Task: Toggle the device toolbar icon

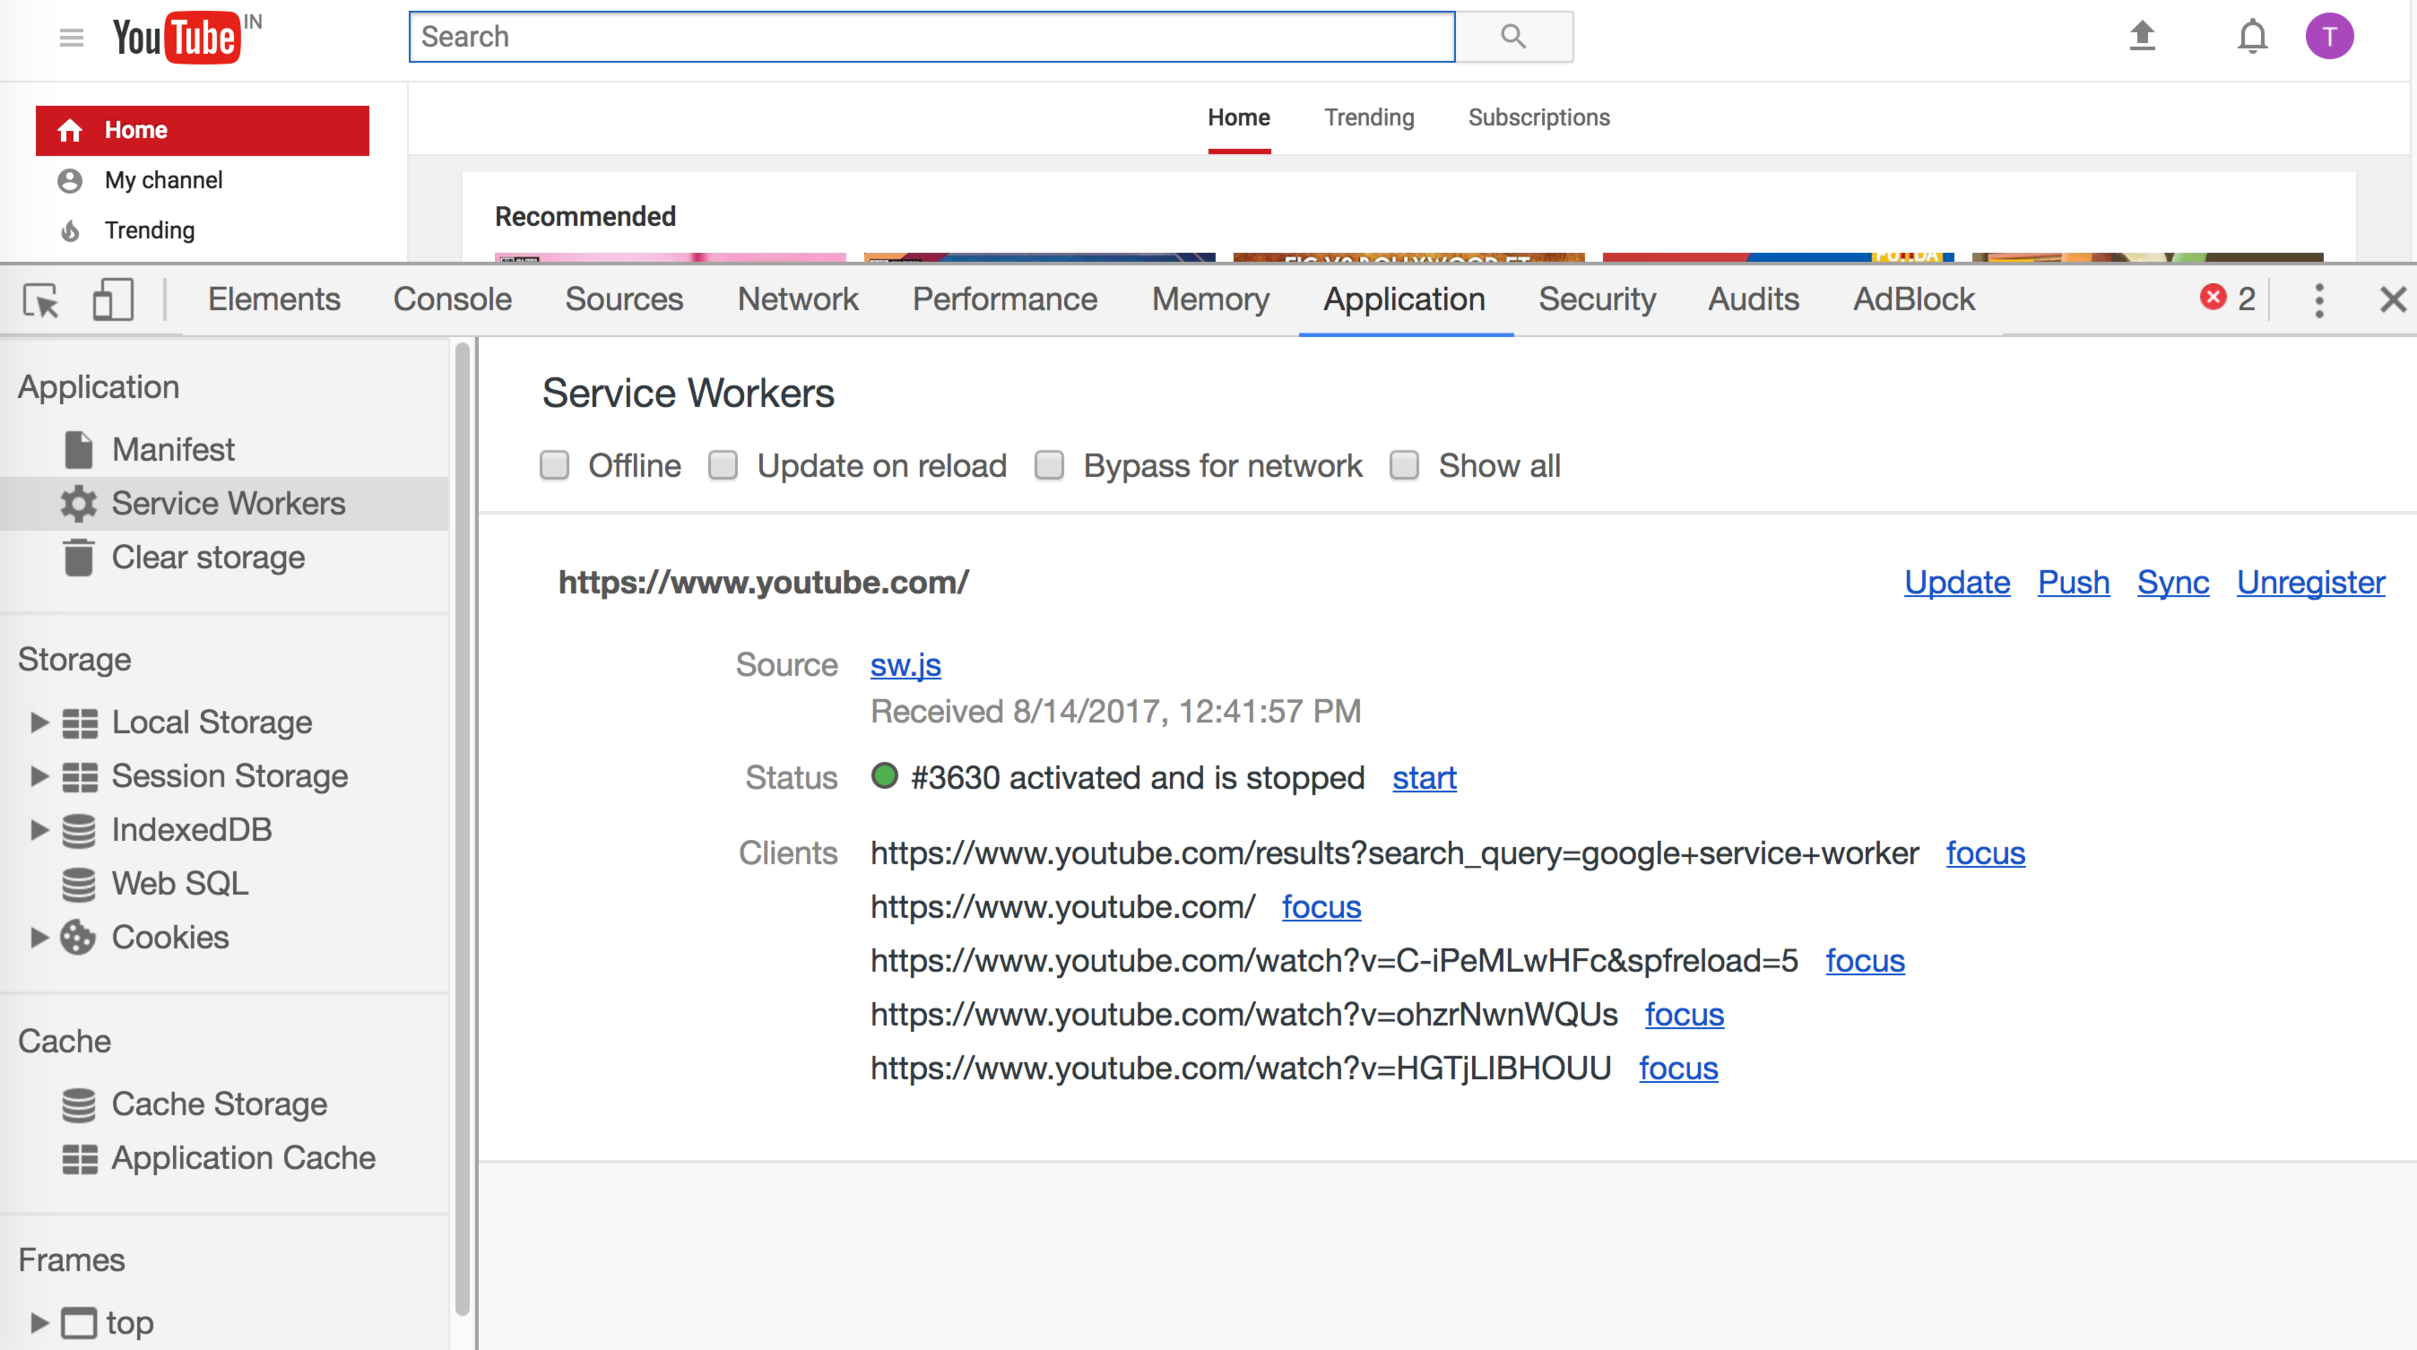Action: coord(112,300)
